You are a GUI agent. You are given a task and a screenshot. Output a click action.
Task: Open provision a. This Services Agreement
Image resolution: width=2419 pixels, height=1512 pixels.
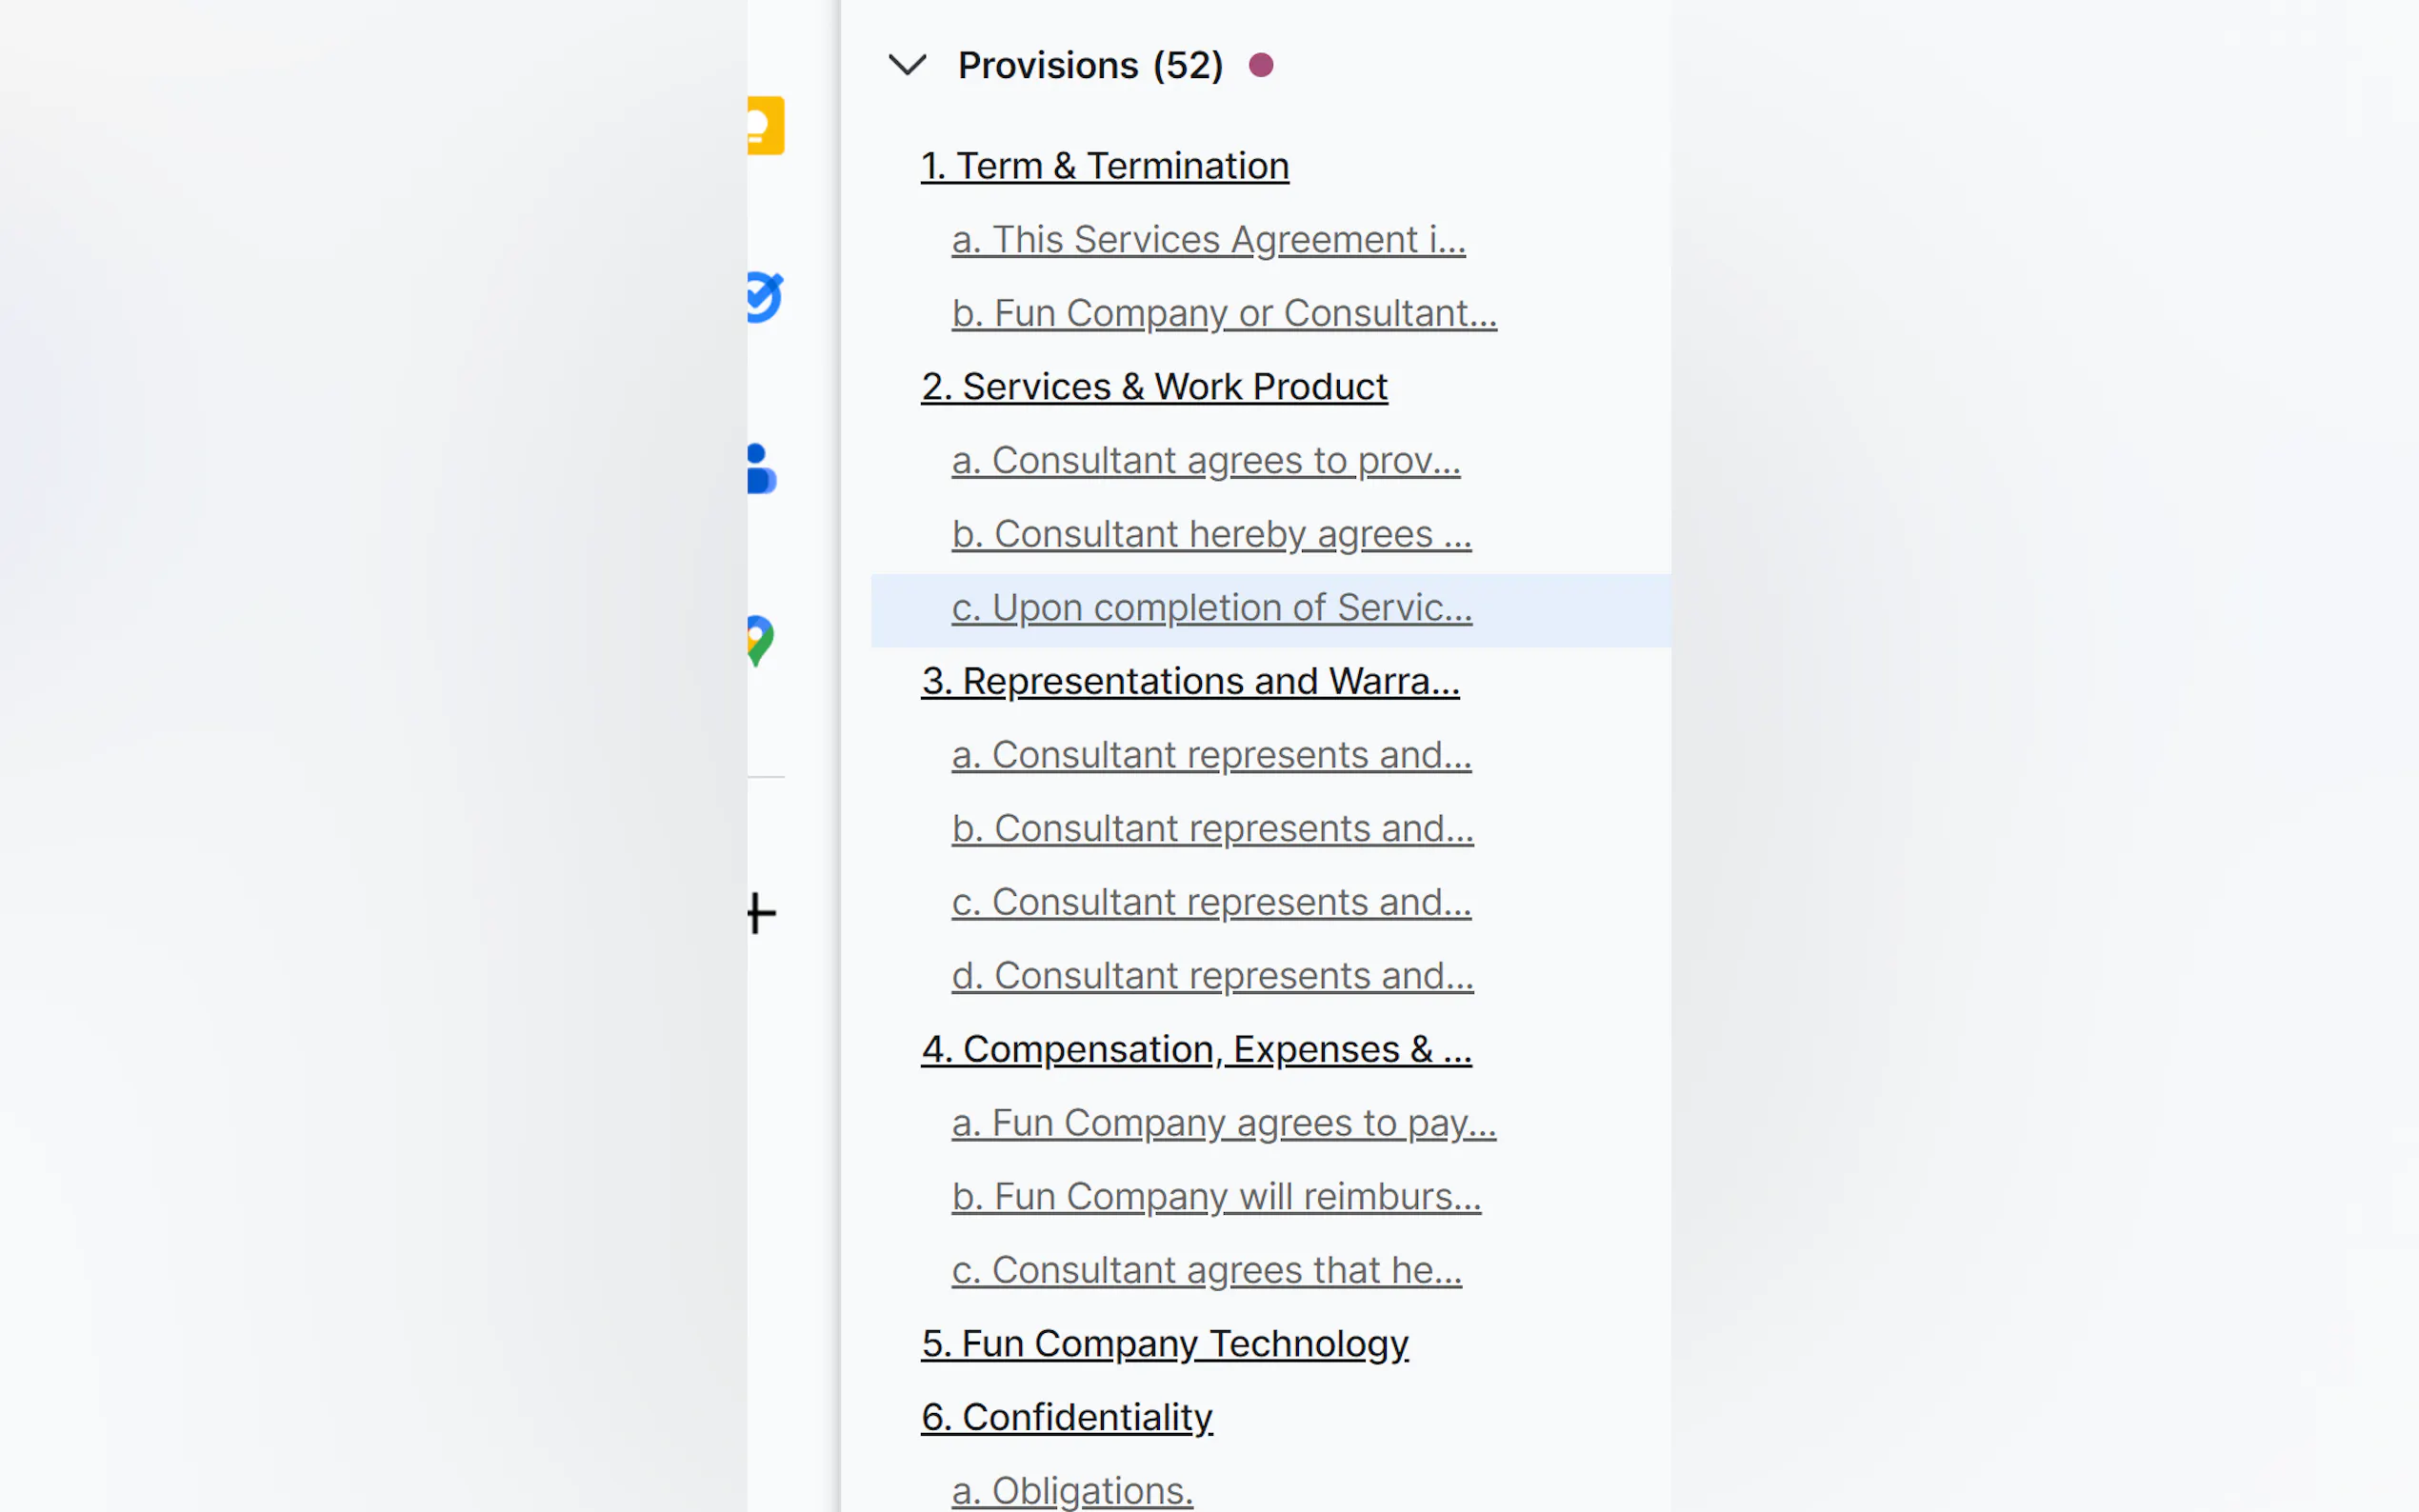(1208, 240)
